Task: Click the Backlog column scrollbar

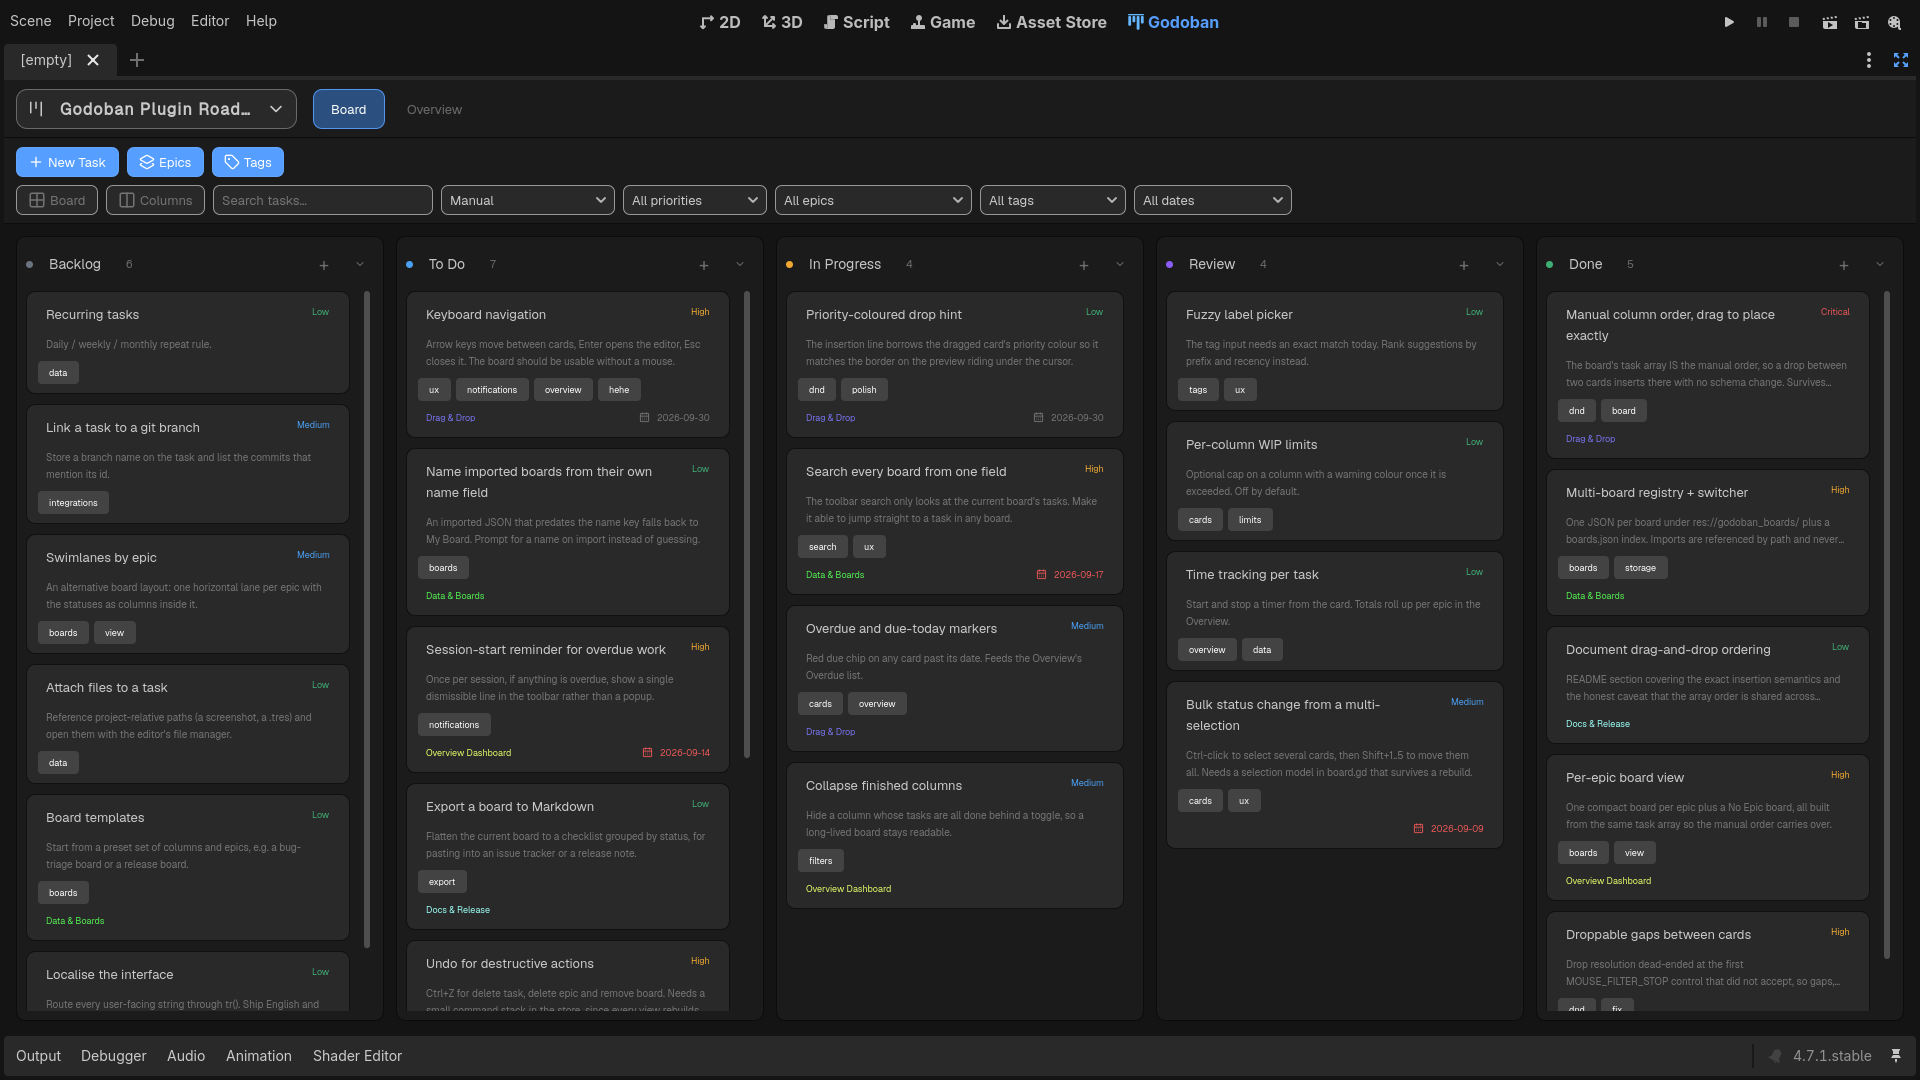Action: pyautogui.click(x=367, y=620)
